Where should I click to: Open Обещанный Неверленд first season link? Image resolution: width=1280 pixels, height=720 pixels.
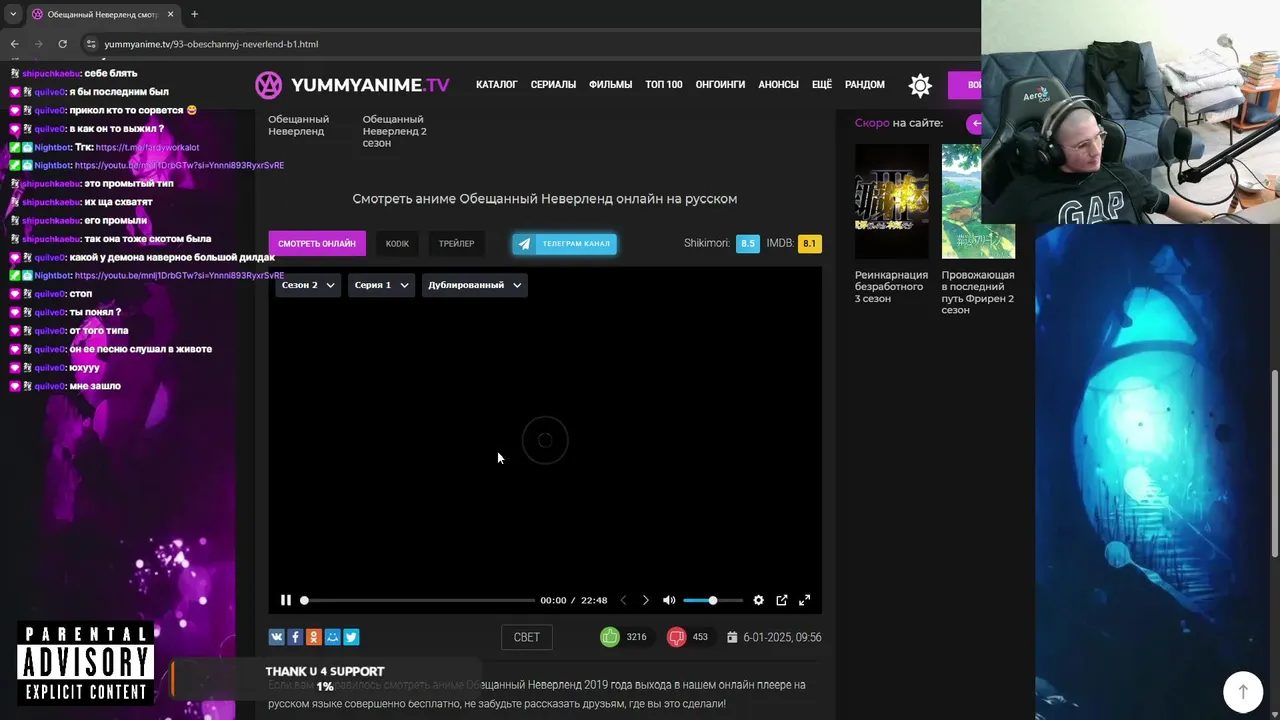(x=298, y=125)
